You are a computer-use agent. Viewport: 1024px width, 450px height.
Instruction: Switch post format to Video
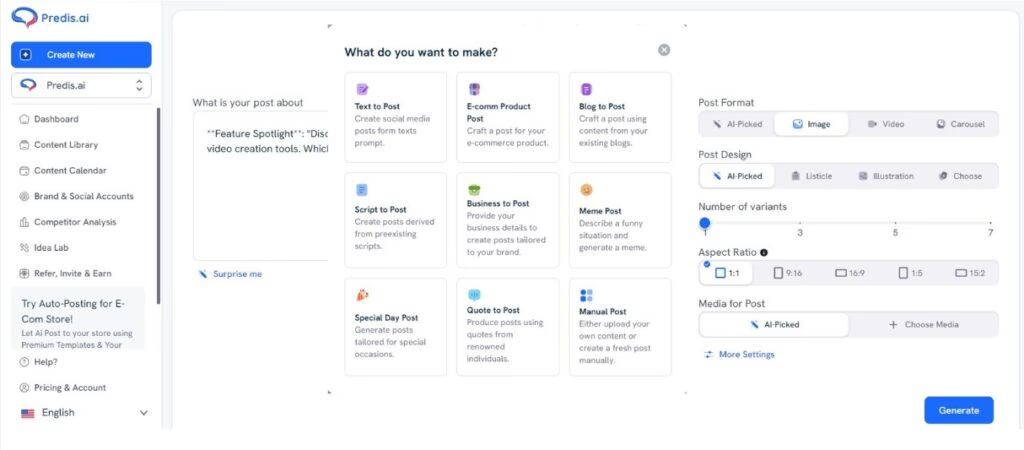point(885,124)
